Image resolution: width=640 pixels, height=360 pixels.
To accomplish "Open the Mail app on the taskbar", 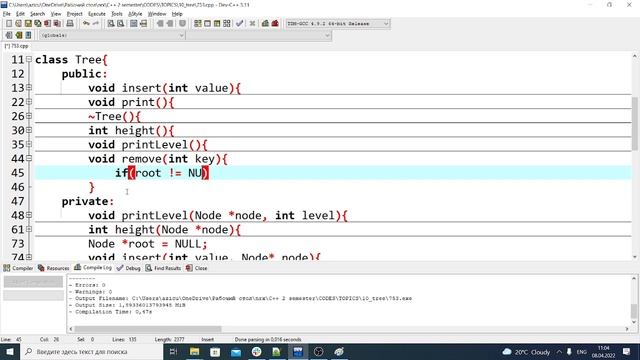I will (x=236, y=351).
